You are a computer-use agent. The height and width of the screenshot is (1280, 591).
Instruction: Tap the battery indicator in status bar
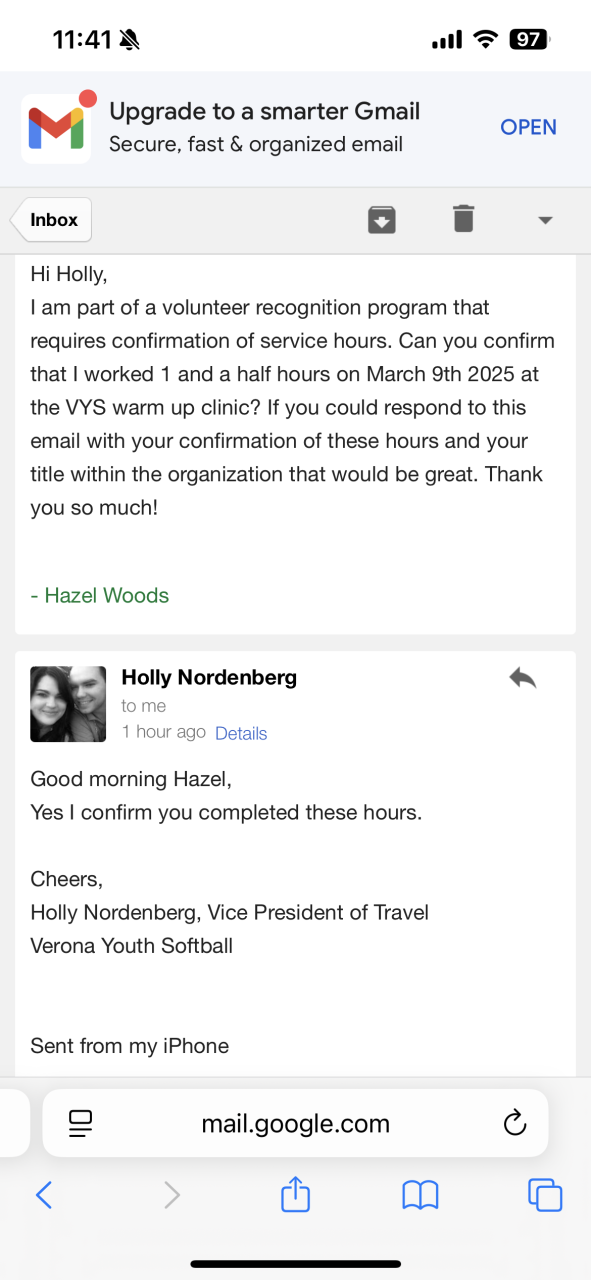pyautogui.click(x=529, y=40)
